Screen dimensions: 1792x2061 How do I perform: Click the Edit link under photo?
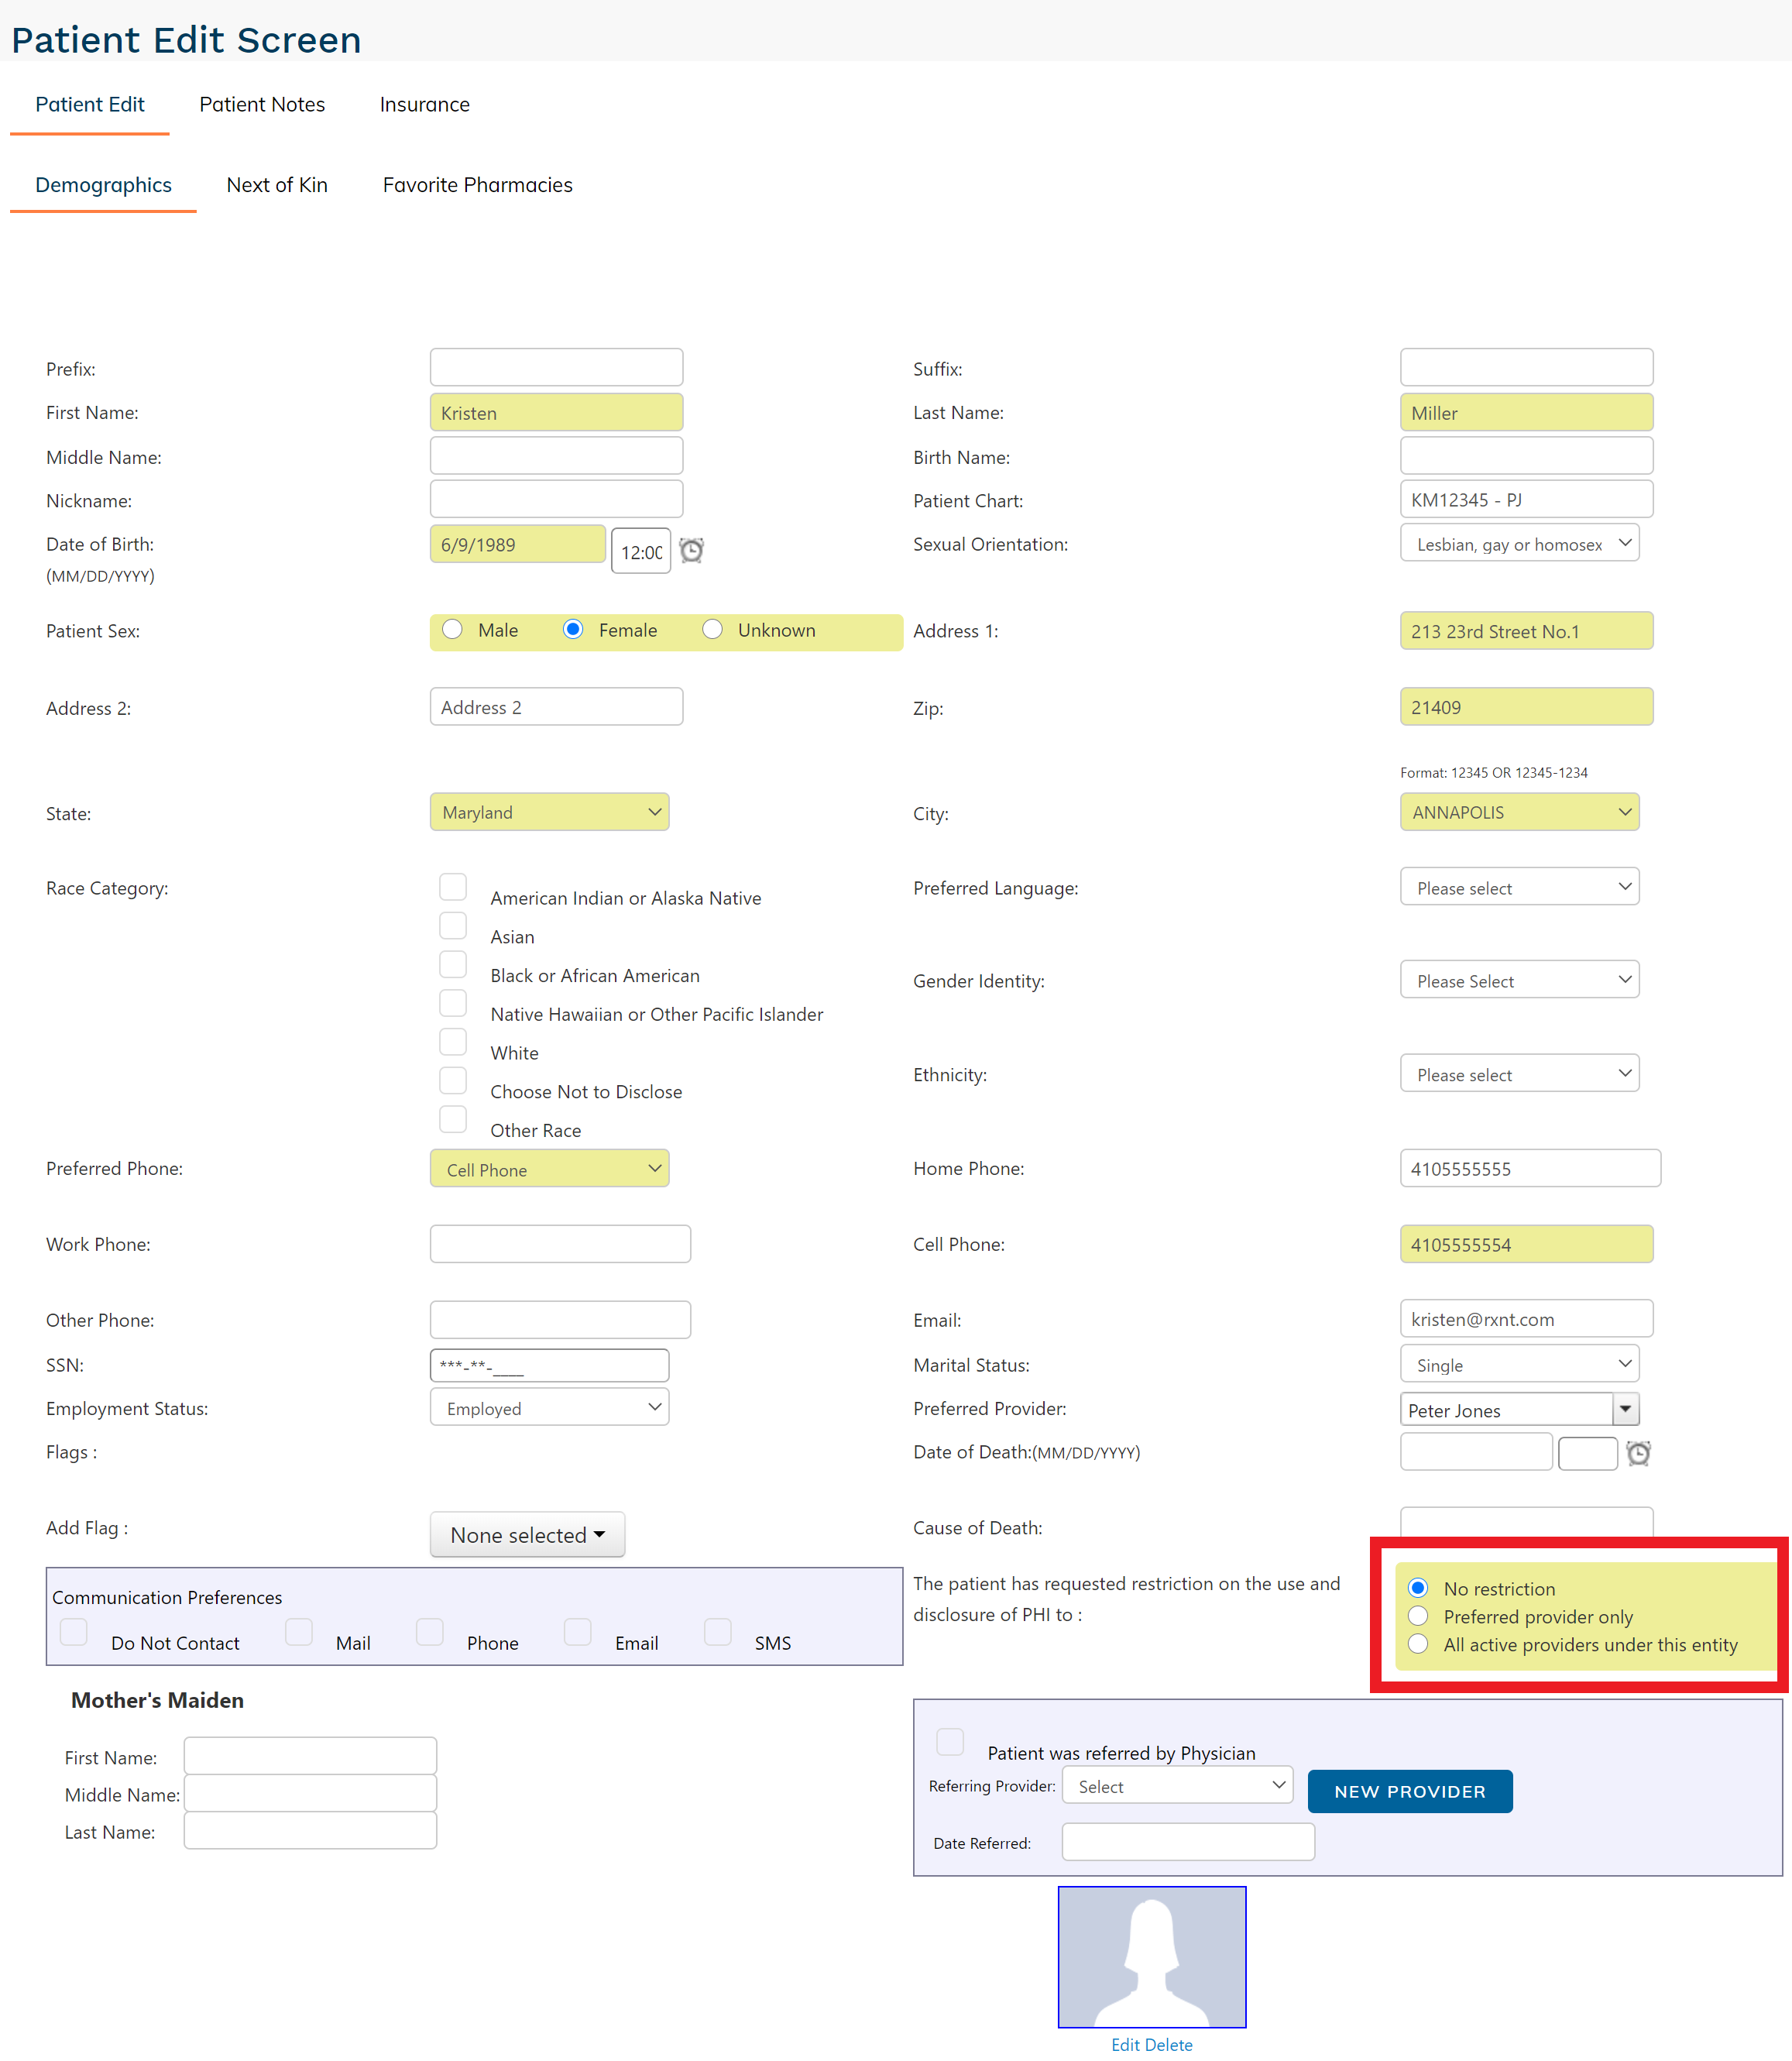[1125, 2045]
